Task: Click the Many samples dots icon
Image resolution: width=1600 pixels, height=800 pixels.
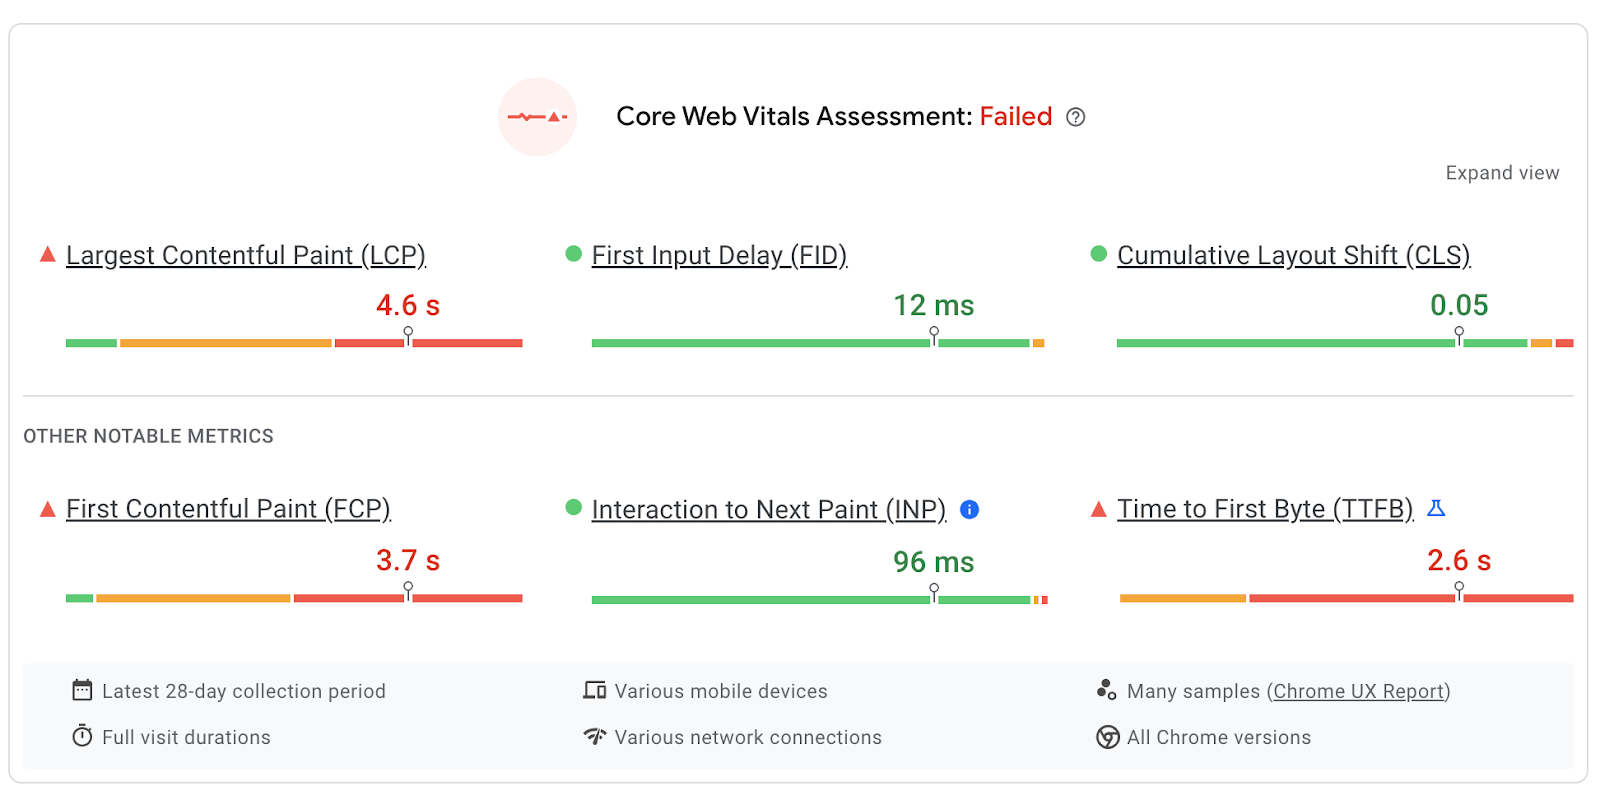Action: 1106,690
